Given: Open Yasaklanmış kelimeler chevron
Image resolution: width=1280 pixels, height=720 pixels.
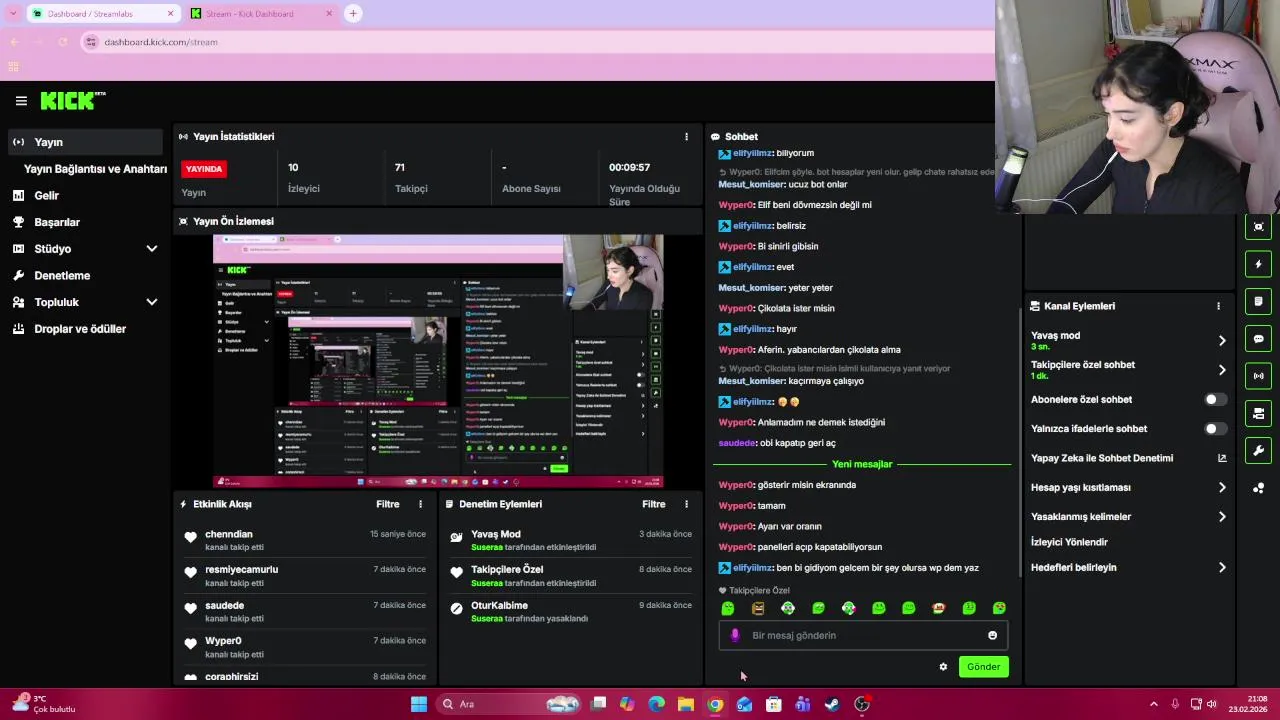Looking at the screenshot, I should pyautogui.click(x=1222, y=517).
